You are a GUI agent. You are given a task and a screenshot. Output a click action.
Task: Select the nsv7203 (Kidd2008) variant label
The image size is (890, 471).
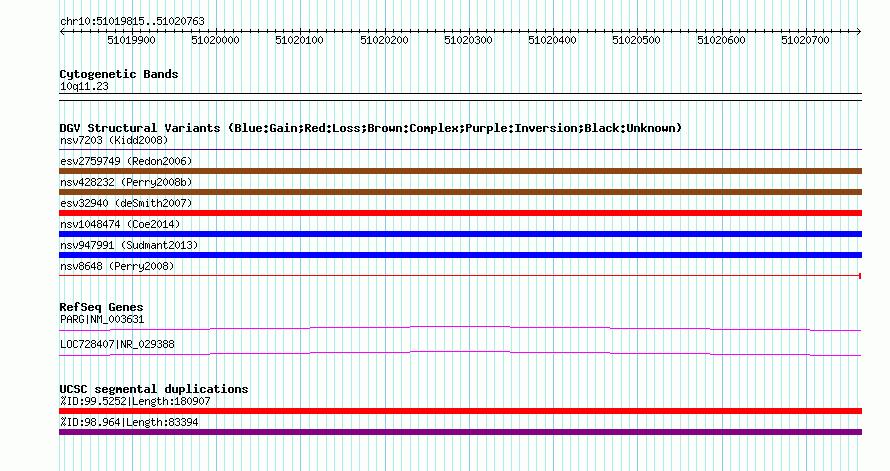[x=114, y=140]
